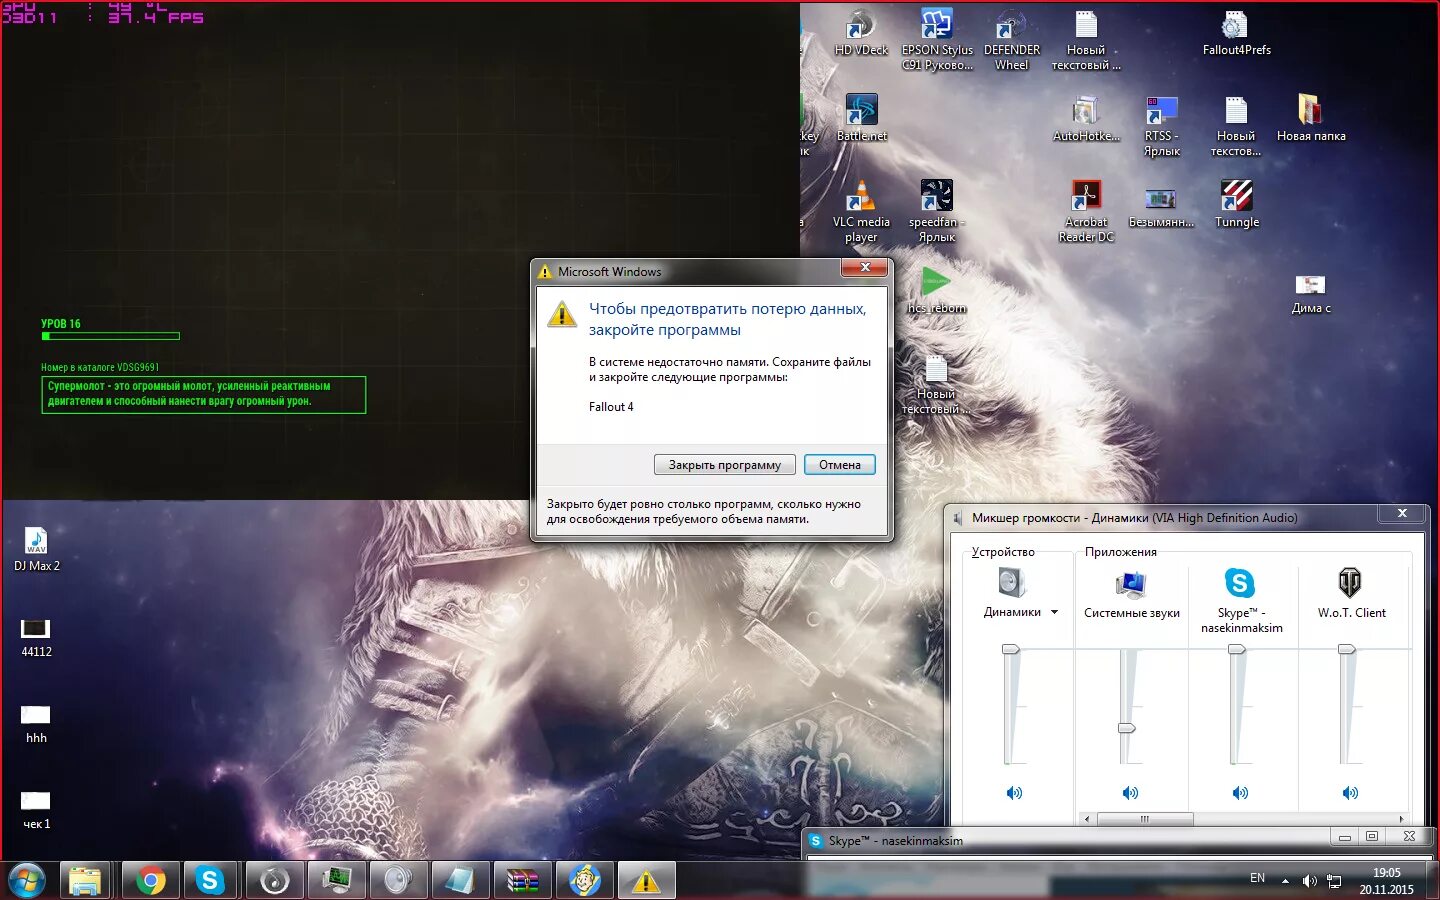Open WinRAR from the taskbar
The image size is (1440, 900).
522,881
